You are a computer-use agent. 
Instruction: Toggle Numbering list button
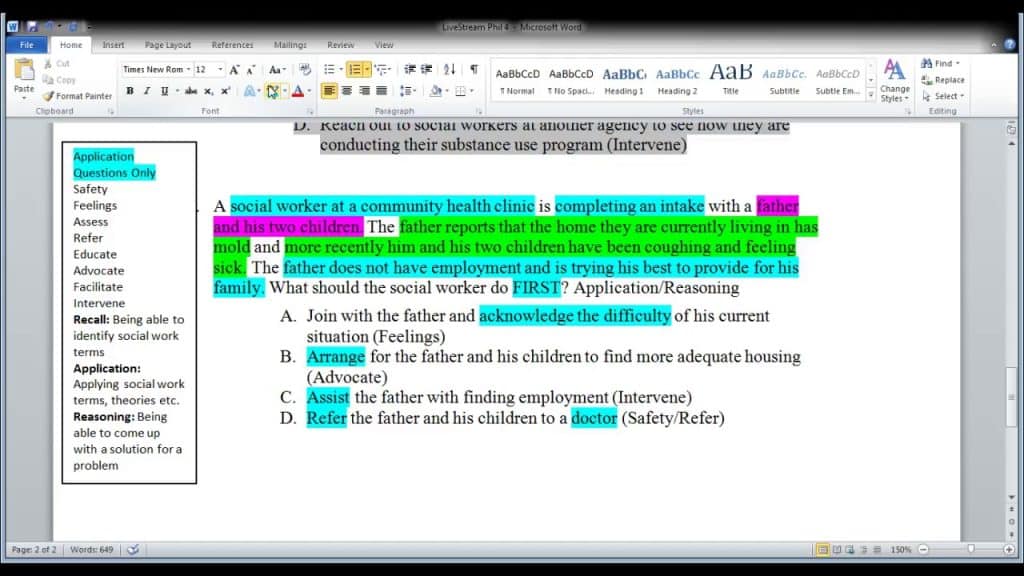click(355, 69)
